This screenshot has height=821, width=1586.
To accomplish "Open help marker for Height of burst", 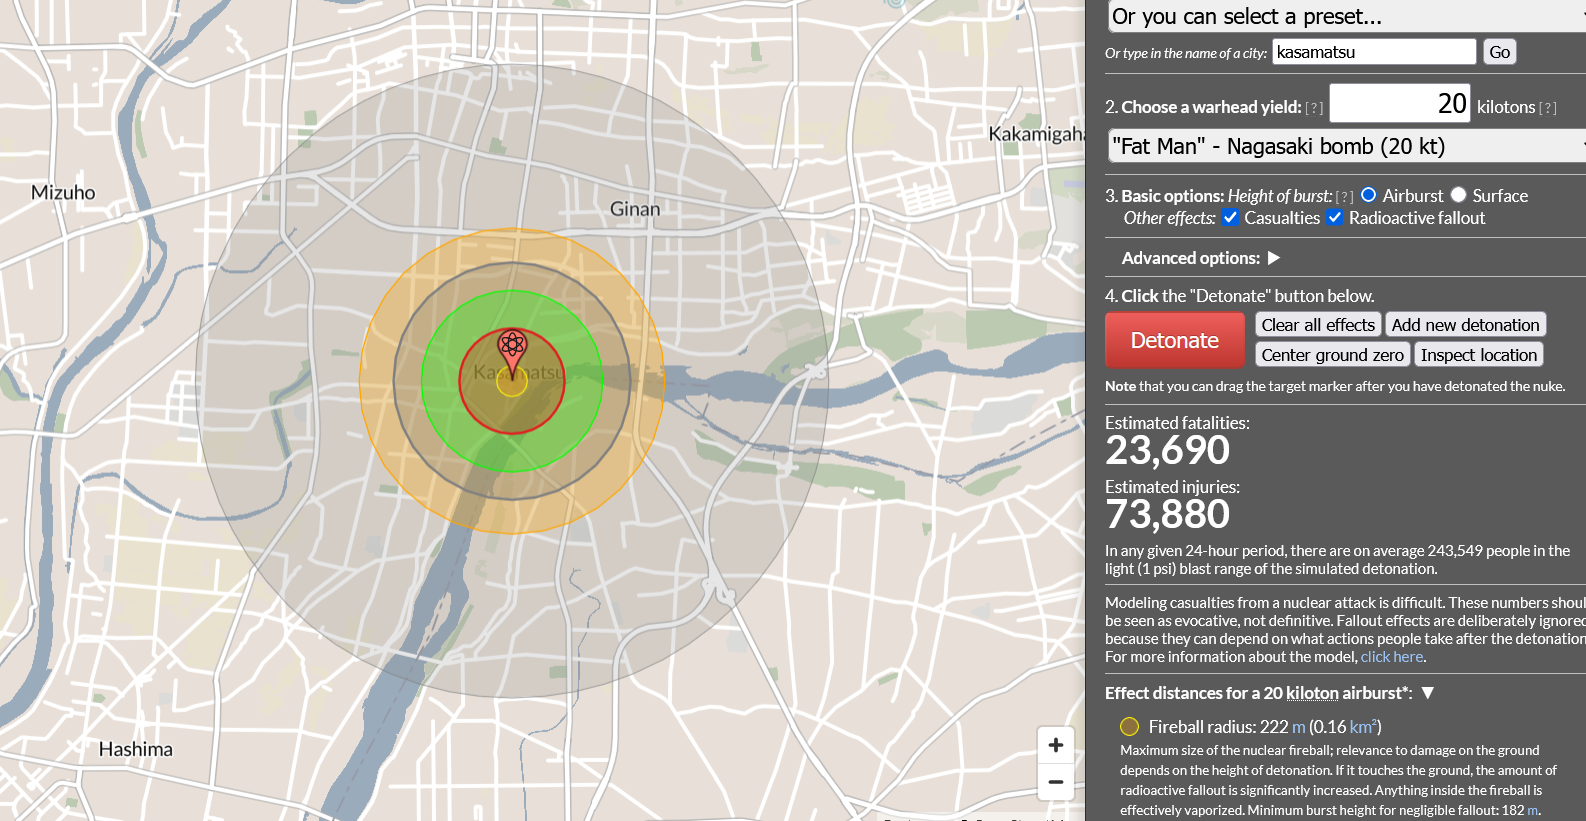I will point(1345,197).
